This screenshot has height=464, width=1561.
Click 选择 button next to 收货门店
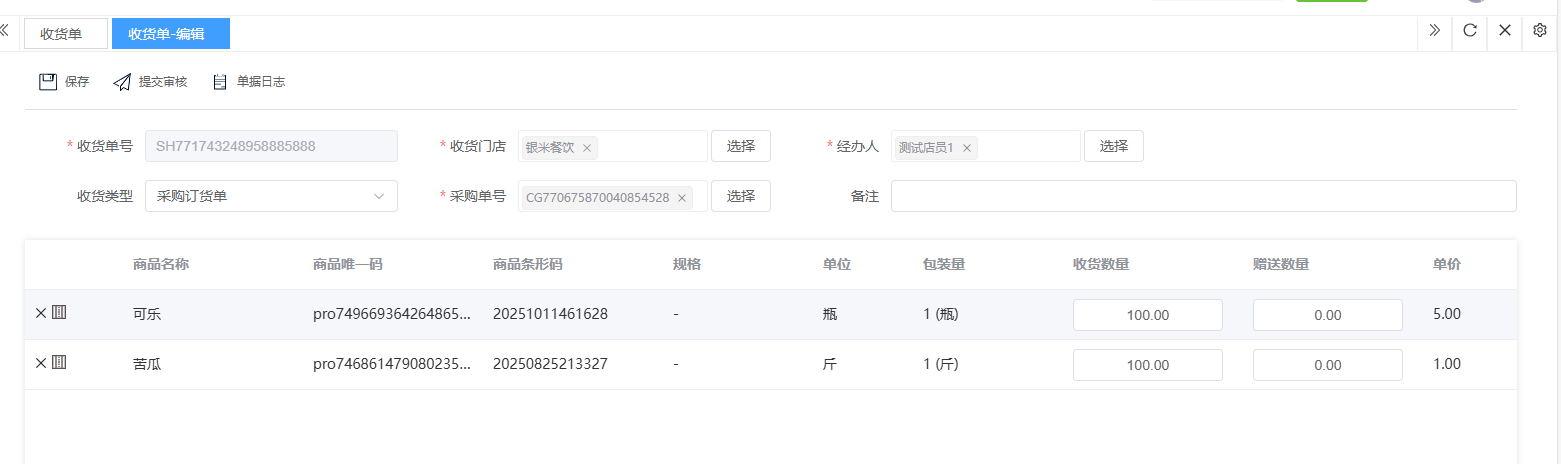(x=740, y=146)
